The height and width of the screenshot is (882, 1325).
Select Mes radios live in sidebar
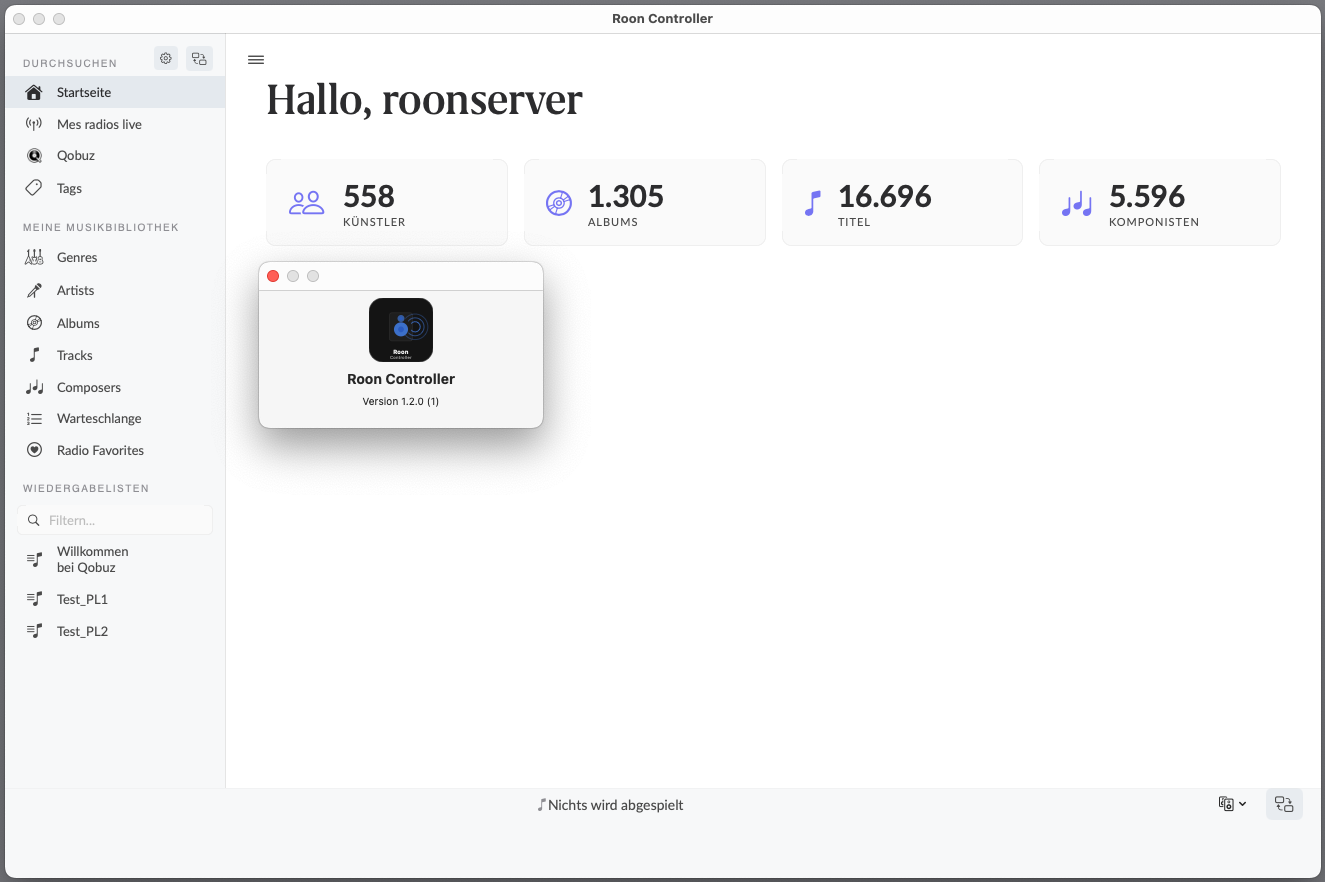(x=99, y=124)
